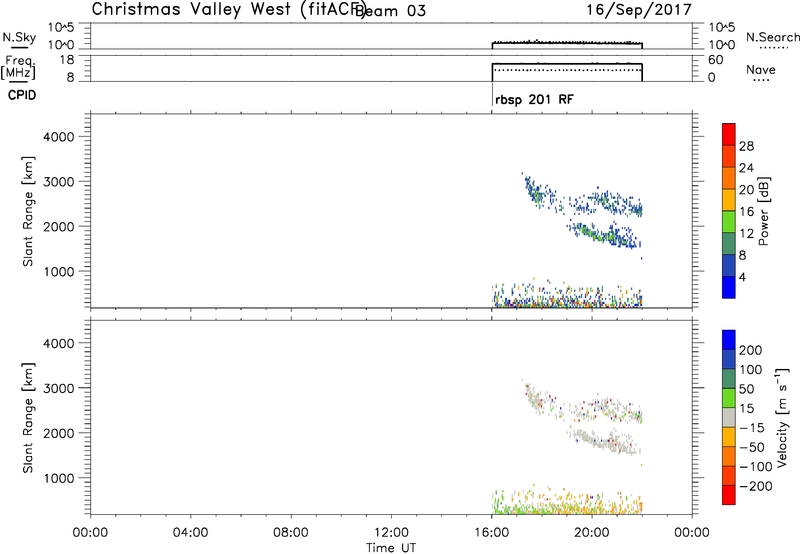
Task: Select the 1000 tick of the velocity panel
Action: 59,478
